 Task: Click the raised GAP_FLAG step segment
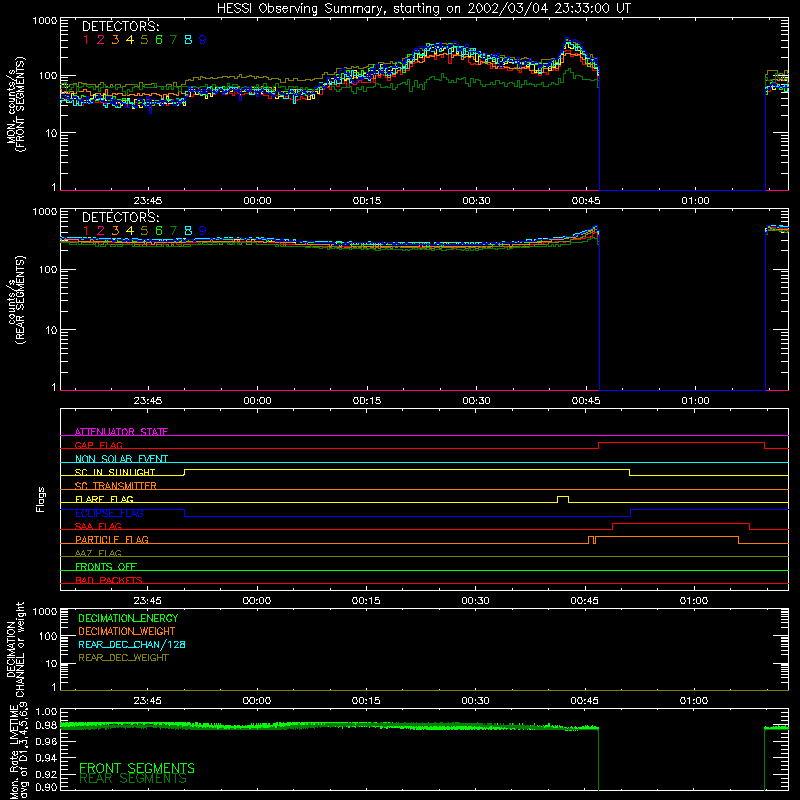(x=681, y=443)
